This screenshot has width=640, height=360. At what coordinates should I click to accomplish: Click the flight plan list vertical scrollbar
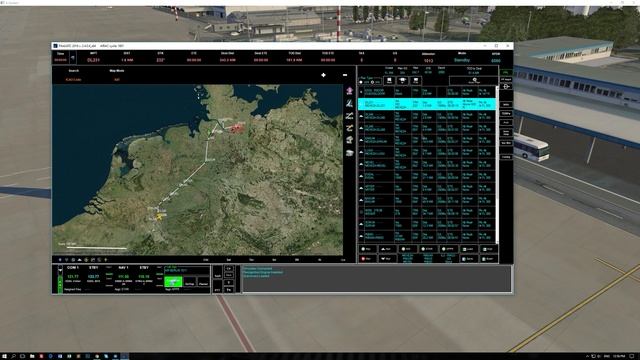click(x=497, y=164)
